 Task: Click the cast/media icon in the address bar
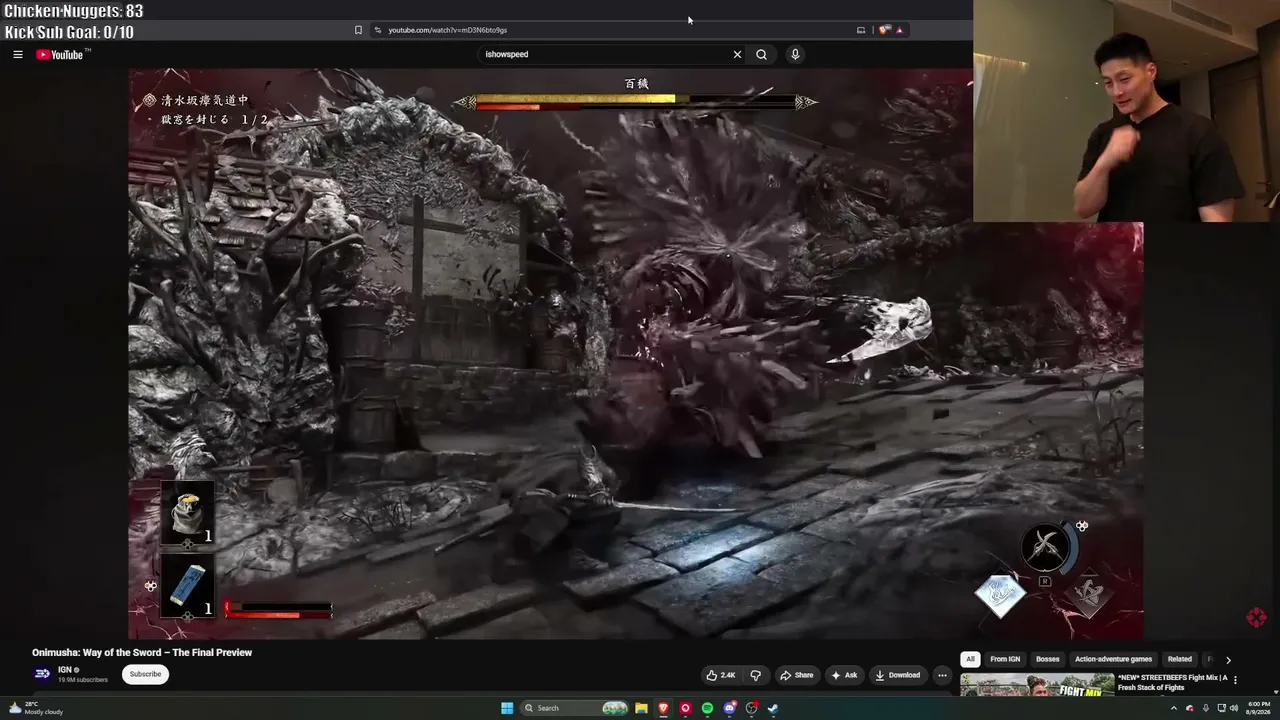coord(861,30)
